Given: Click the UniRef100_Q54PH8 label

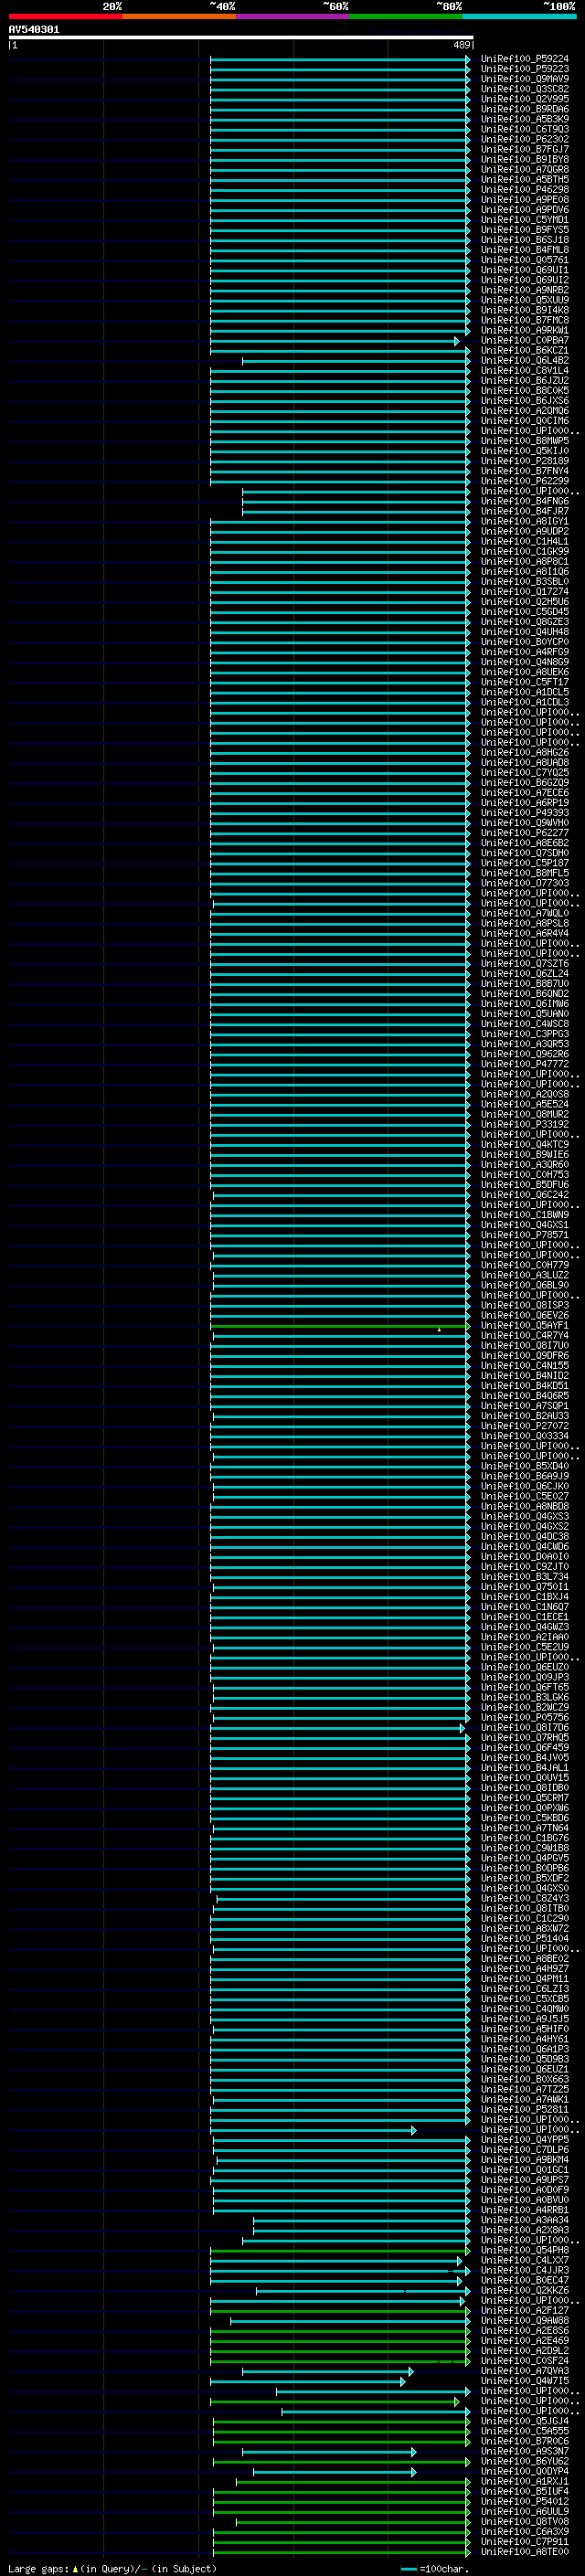Looking at the screenshot, I should (x=524, y=2250).
